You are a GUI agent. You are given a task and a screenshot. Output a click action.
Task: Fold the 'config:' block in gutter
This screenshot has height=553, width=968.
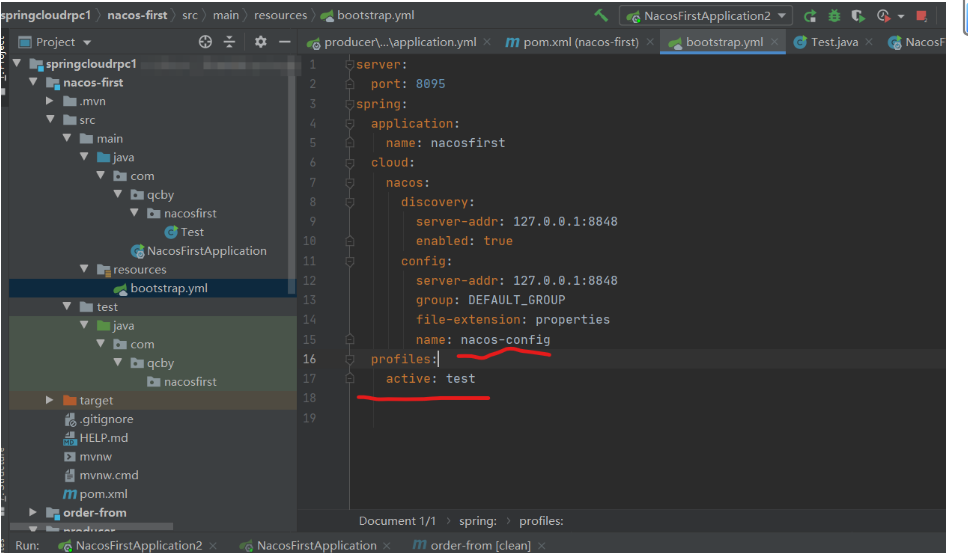(349, 261)
